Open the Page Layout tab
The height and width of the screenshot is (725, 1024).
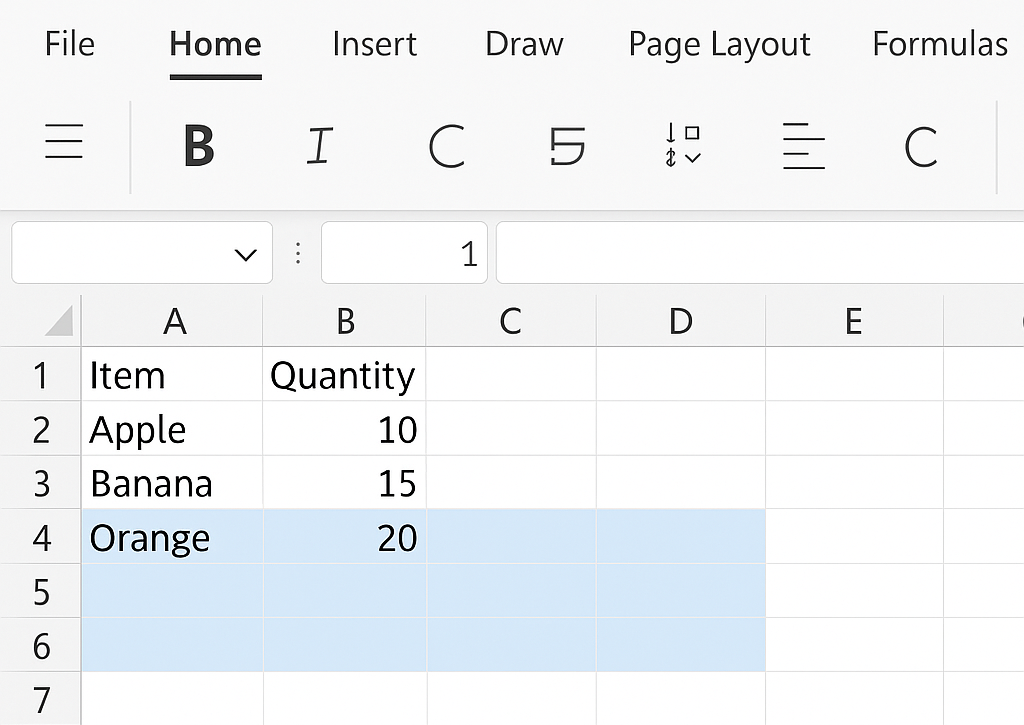pyautogui.click(x=719, y=44)
